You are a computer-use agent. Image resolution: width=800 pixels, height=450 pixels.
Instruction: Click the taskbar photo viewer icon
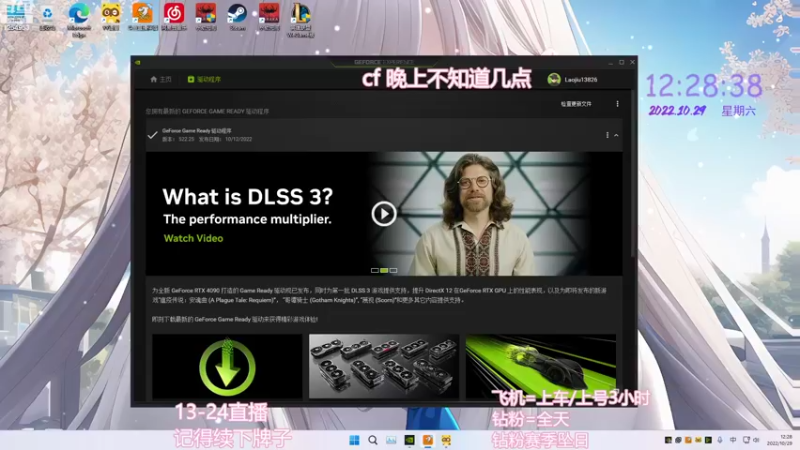(391, 440)
